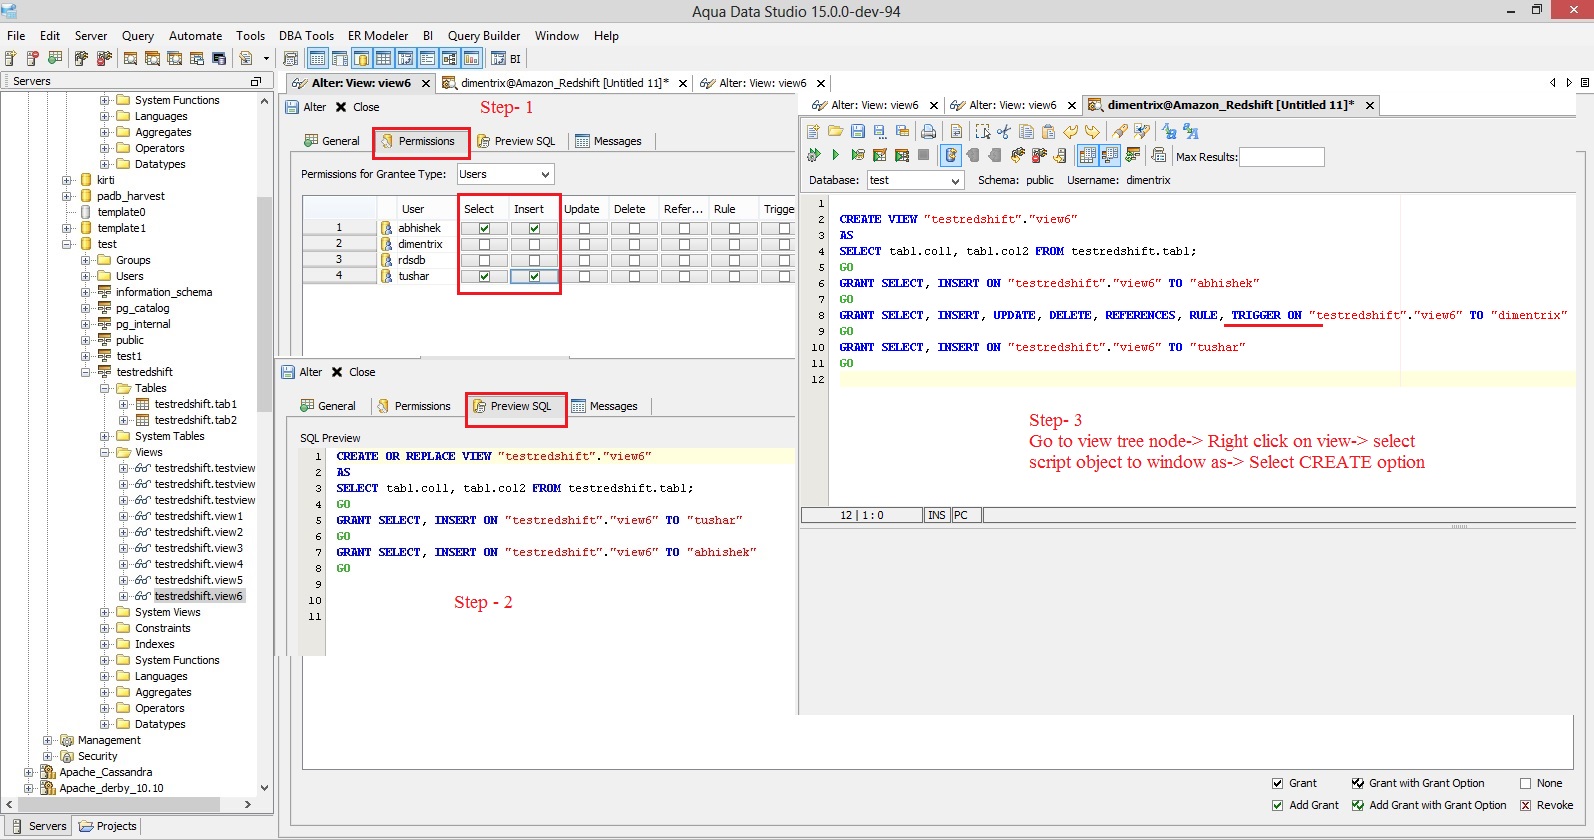Check Rule permission for abhishek

pos(734,228)
